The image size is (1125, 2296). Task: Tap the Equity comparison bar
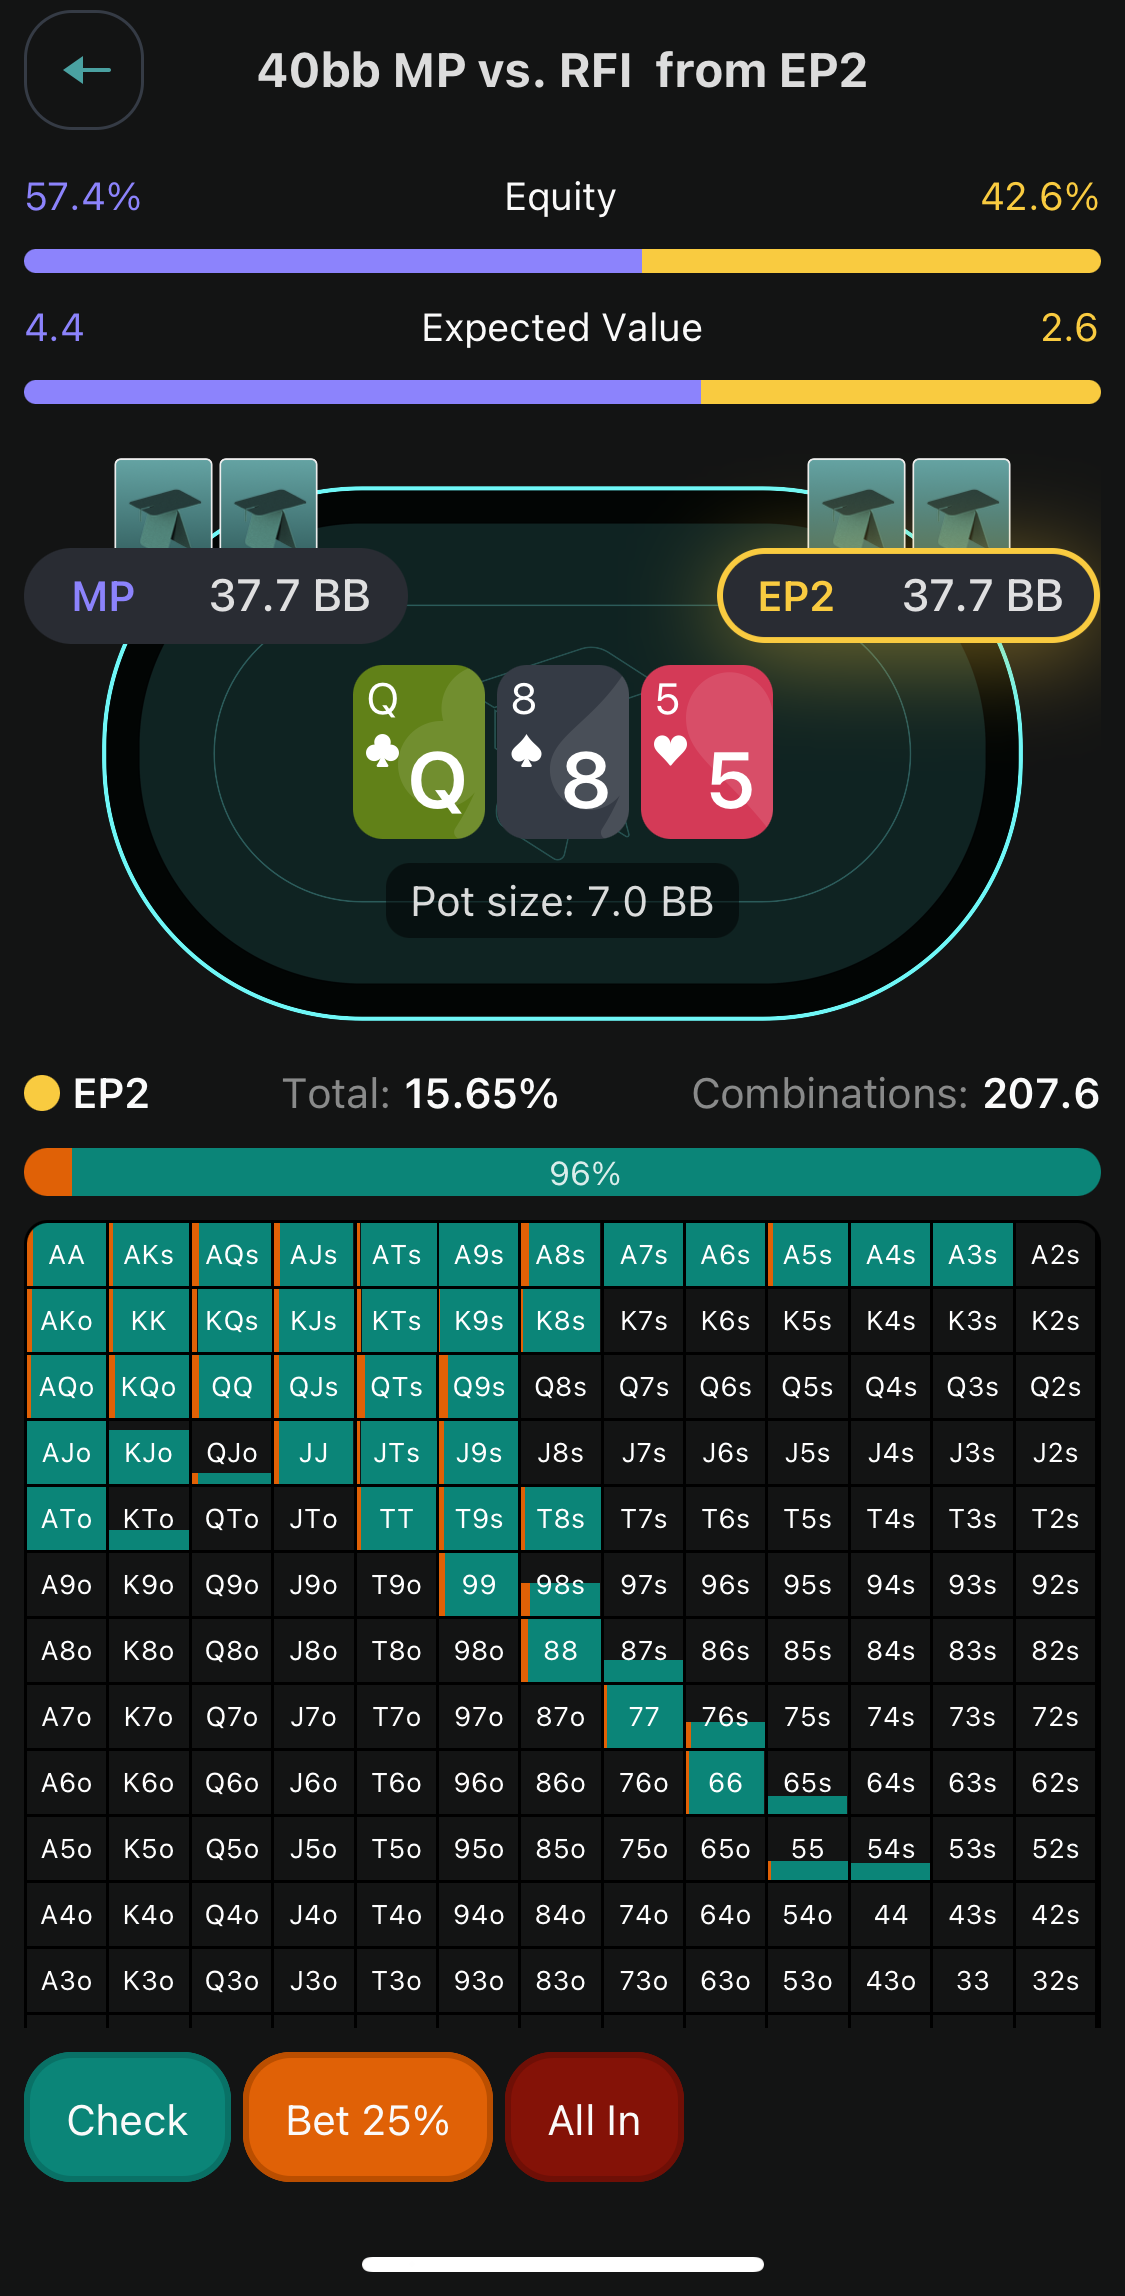pos(562,261)
